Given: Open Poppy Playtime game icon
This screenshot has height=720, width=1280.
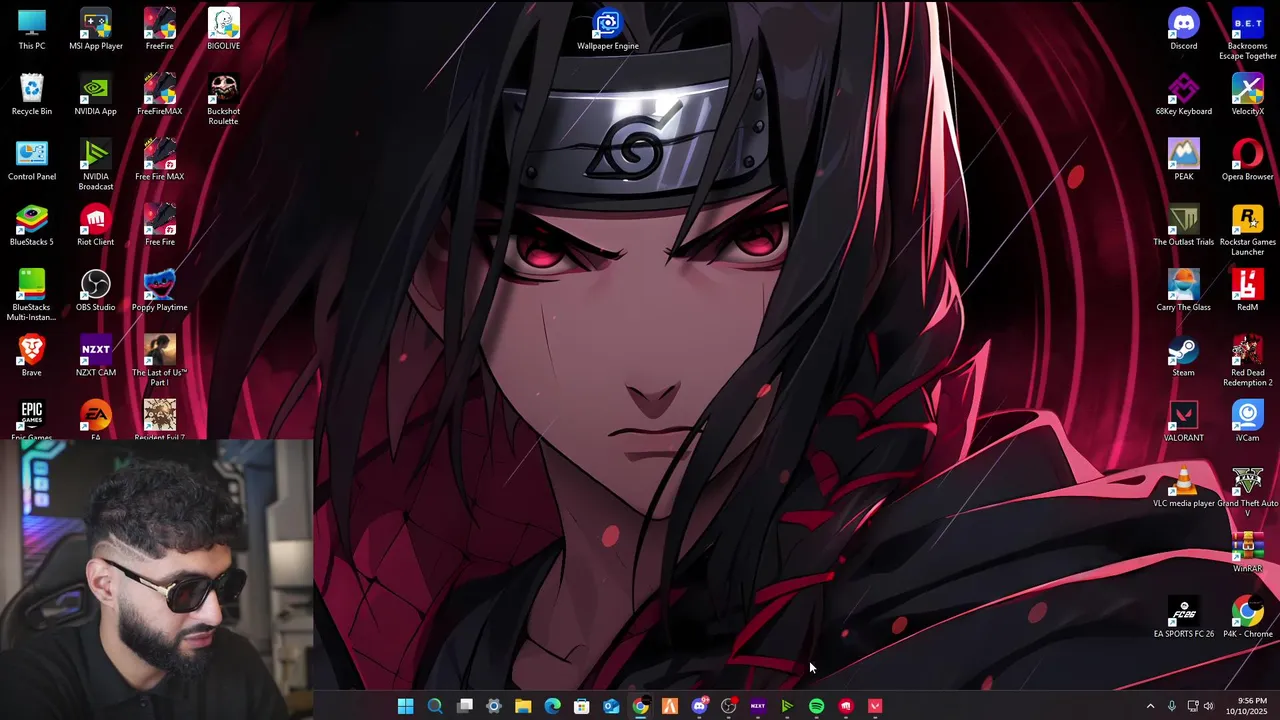Looking at the screenshot, I should click(160, 290).
